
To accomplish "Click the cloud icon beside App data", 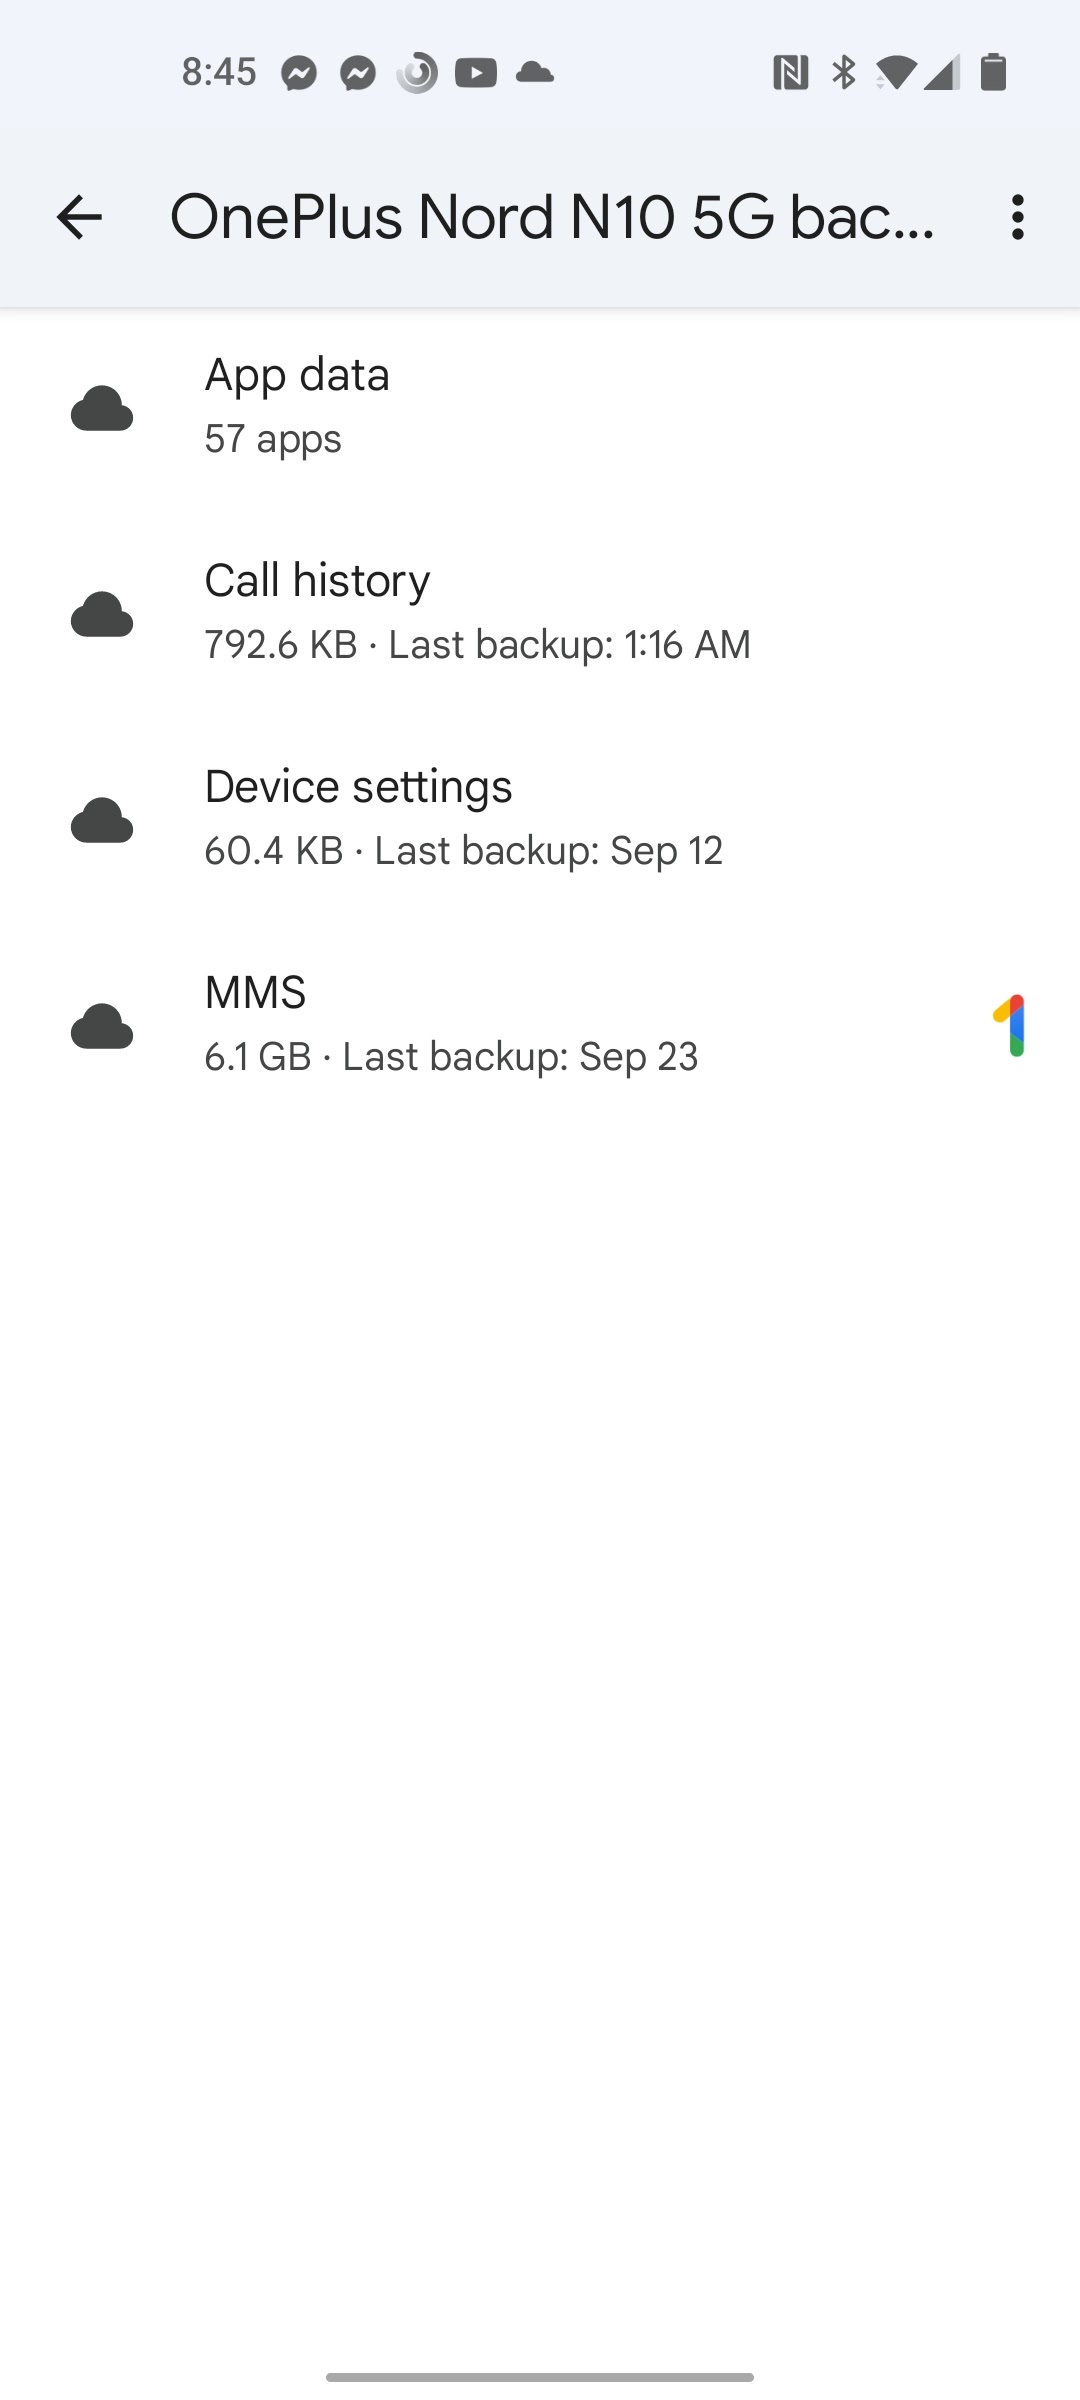I will 102,408.
